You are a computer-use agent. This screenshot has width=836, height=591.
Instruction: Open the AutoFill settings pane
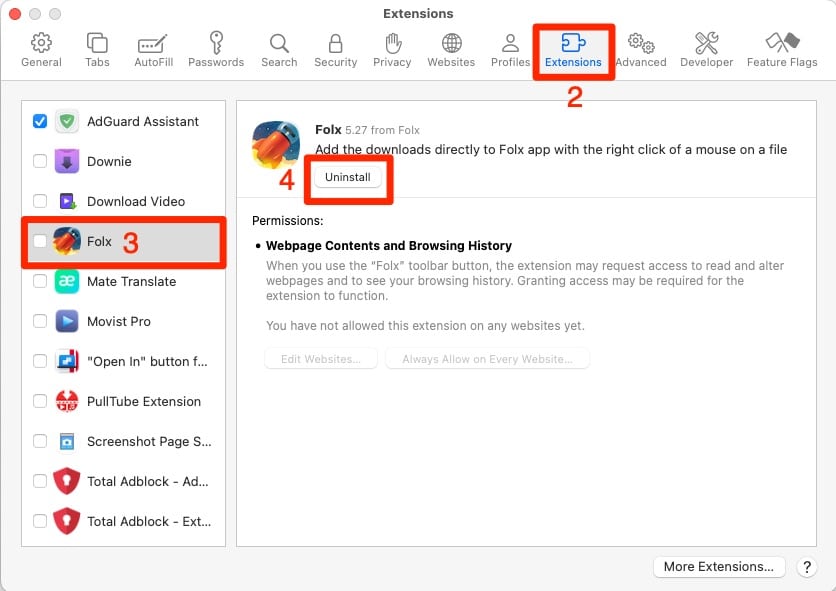pyautogui.click(x=154, y=50)
